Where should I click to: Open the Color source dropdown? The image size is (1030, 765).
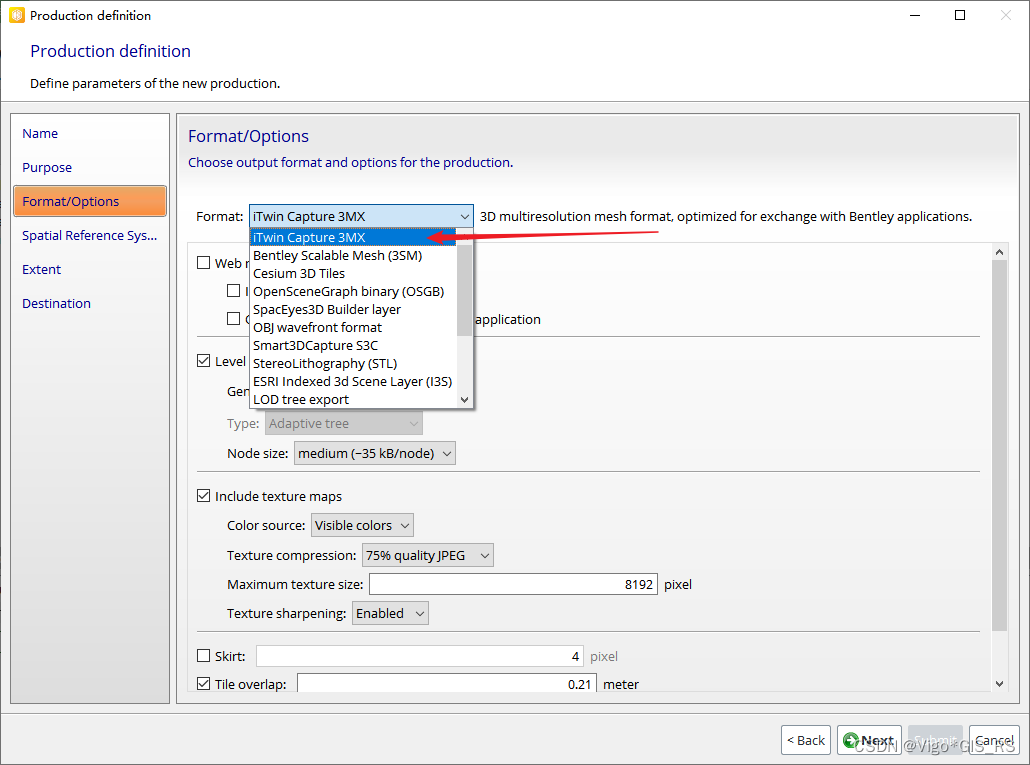tap(362, 525)
